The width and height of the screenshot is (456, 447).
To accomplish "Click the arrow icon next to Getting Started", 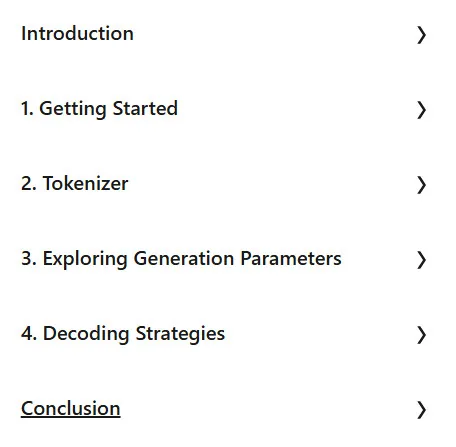I will point(422,110).
